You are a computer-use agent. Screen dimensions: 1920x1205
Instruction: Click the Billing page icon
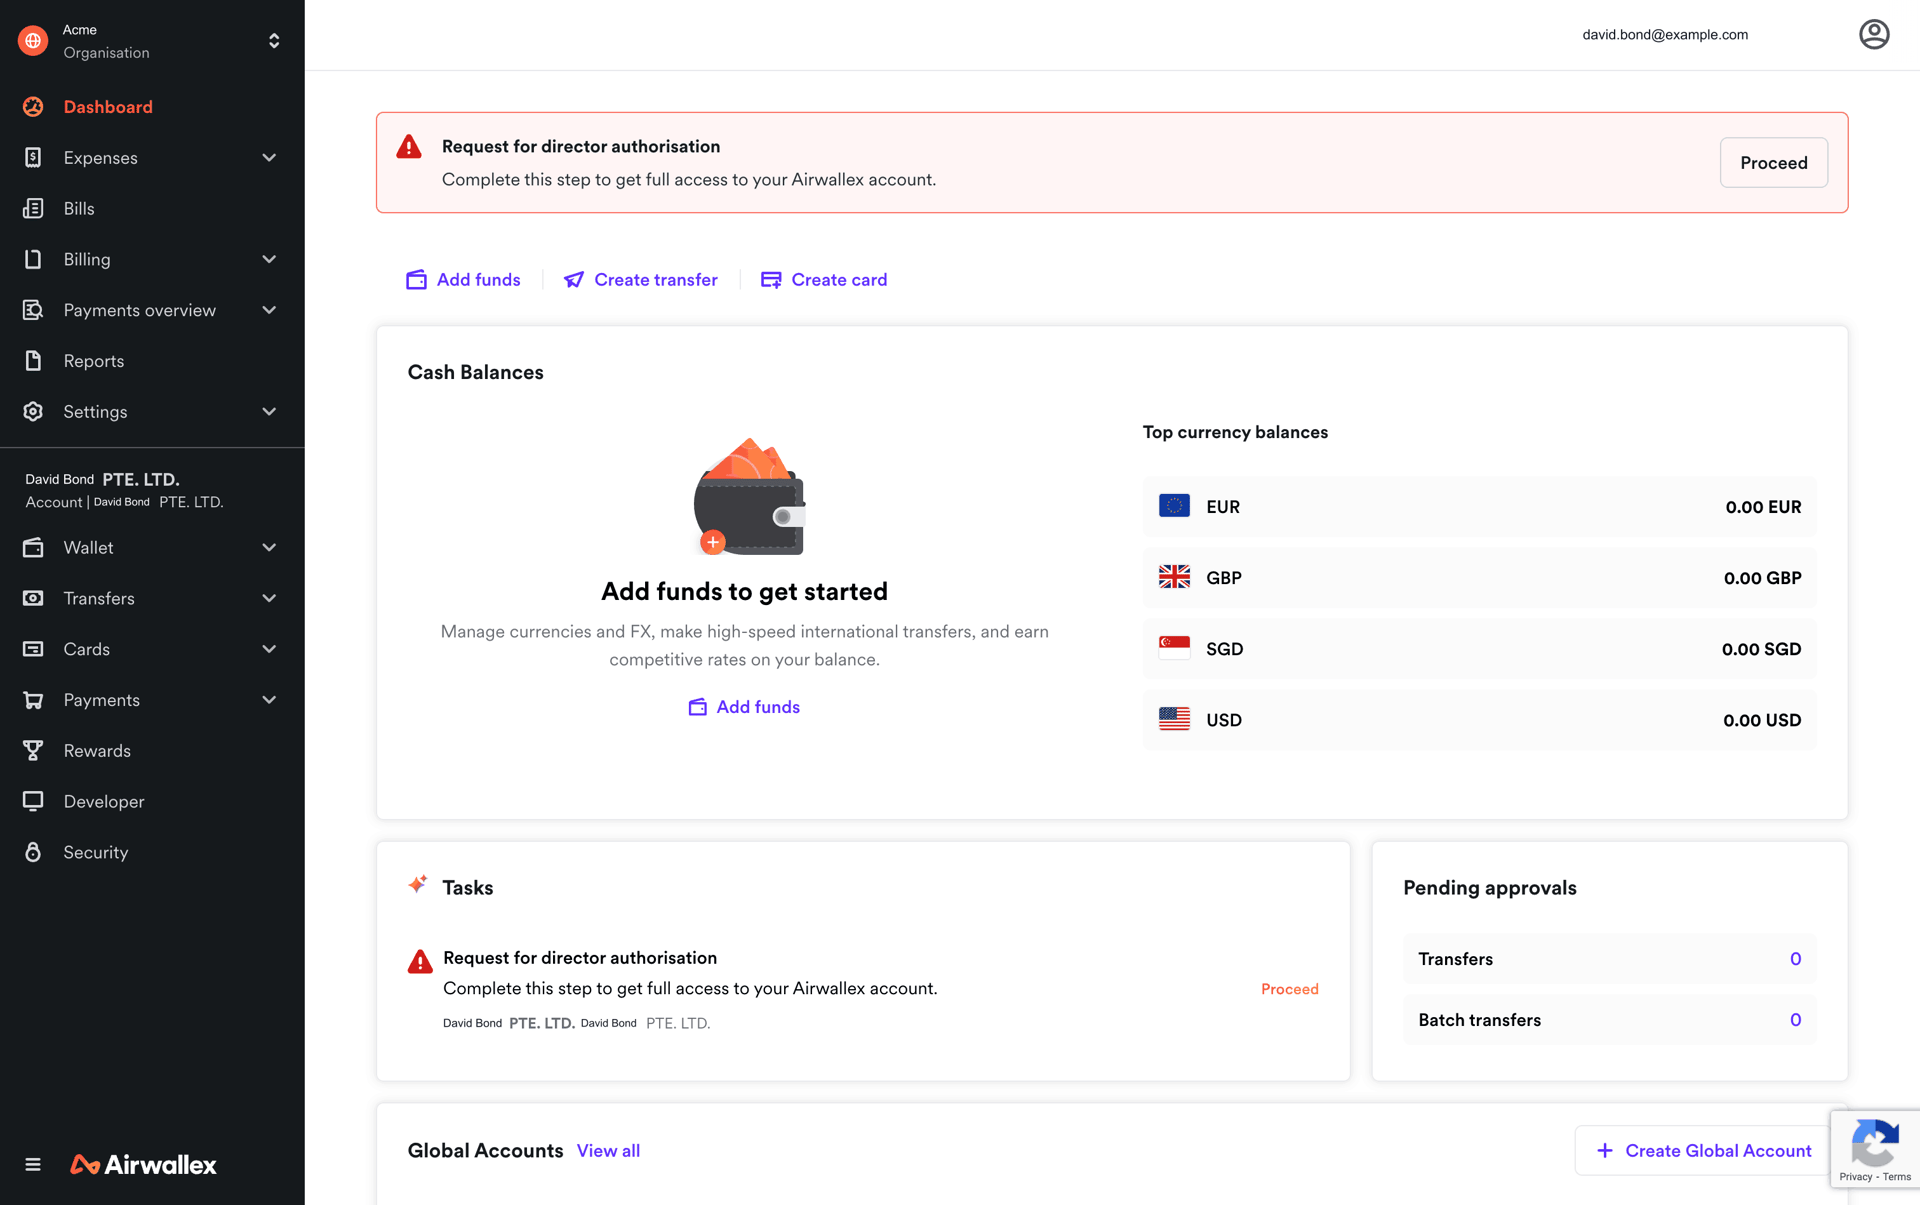pos(33,259)
